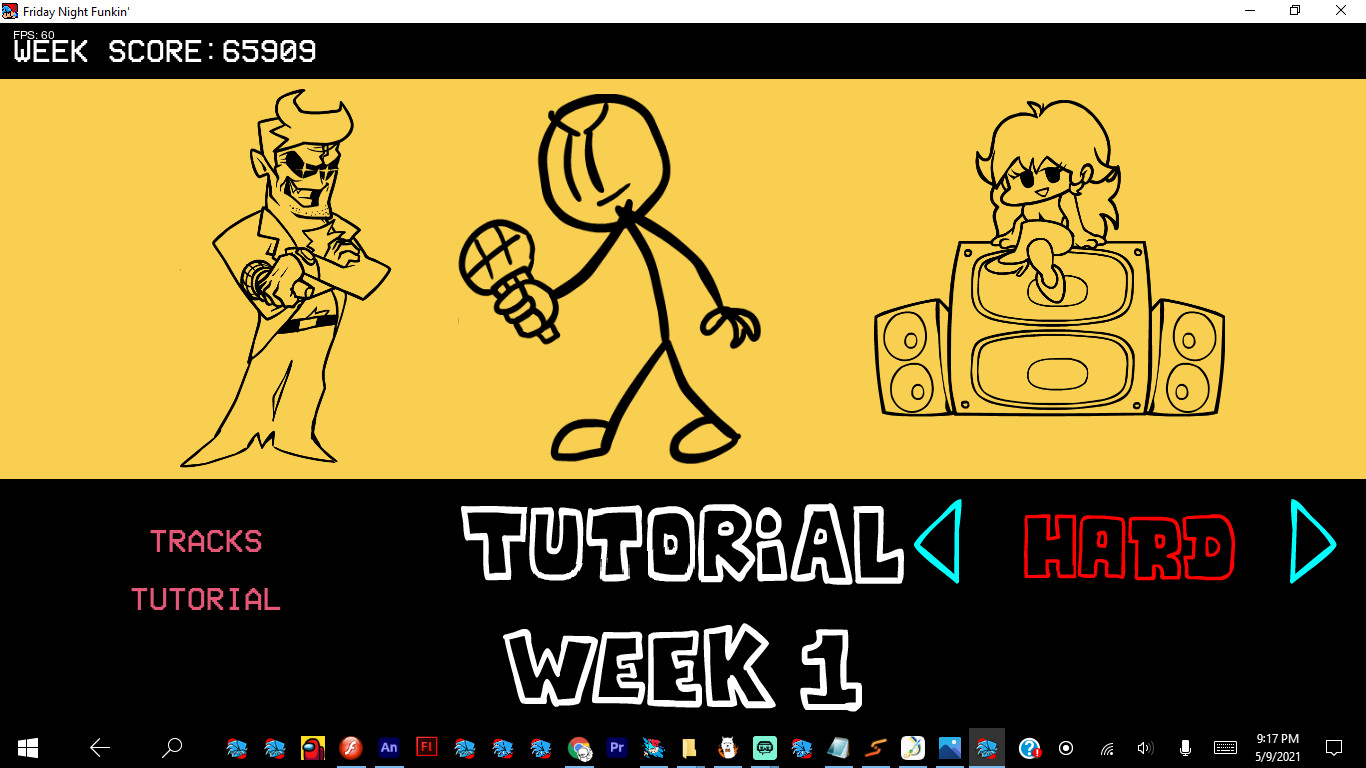
Task: Open the Notepad taskbar icon
Action: (838, 748)
